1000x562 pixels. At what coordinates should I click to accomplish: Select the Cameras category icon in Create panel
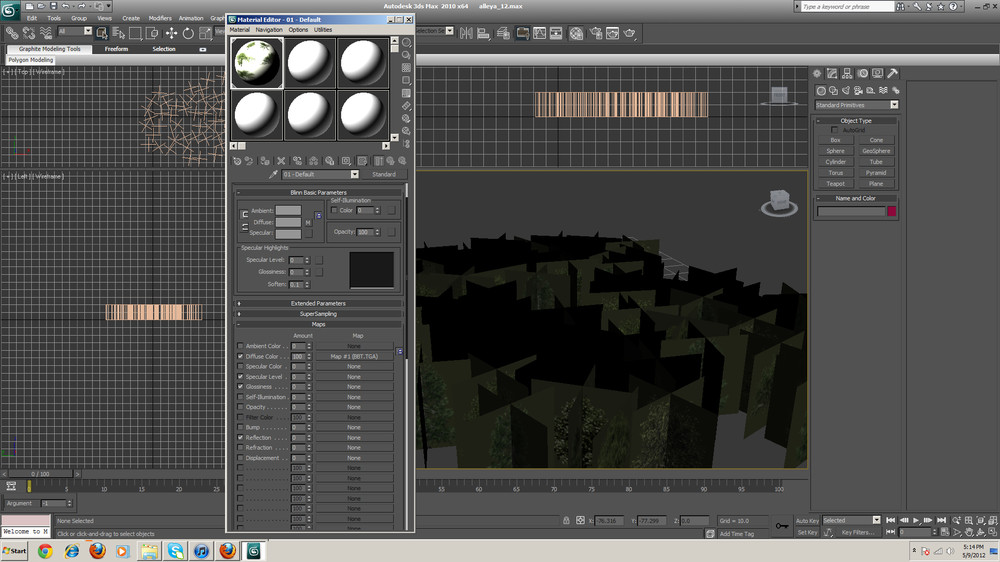(x=858, y=89)
